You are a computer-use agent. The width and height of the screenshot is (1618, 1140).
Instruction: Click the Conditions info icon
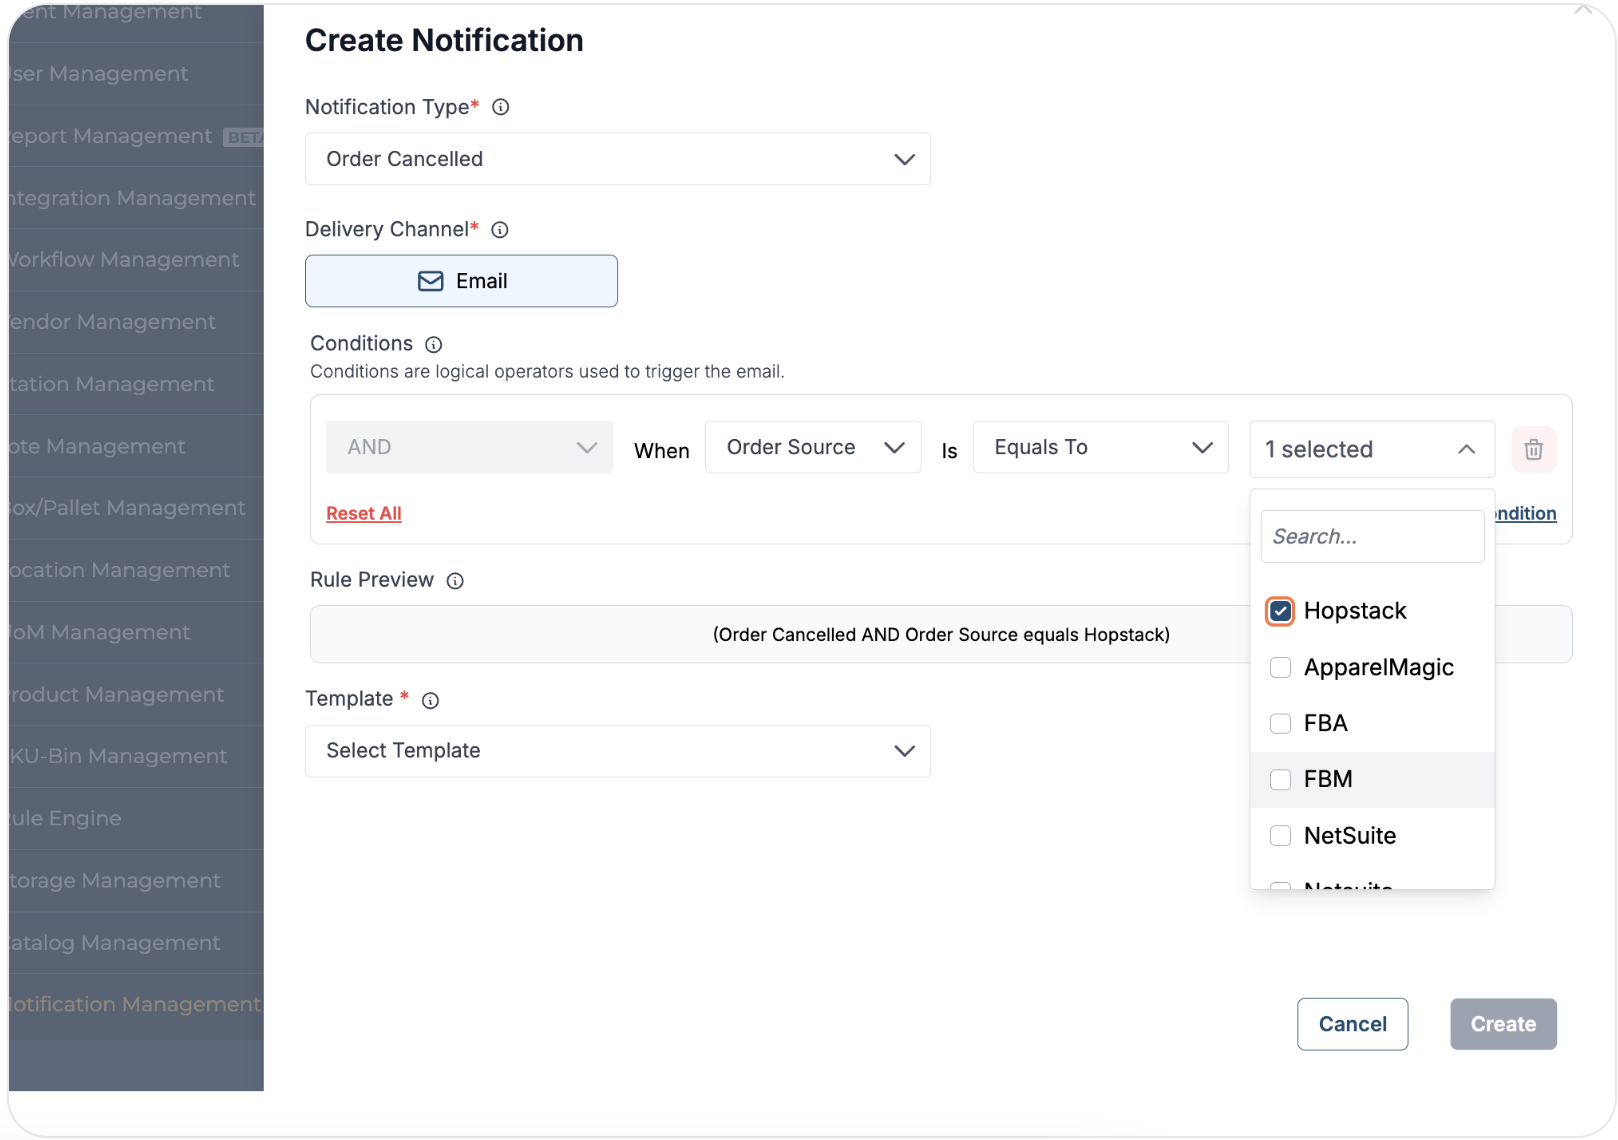(x=433, y=345)
